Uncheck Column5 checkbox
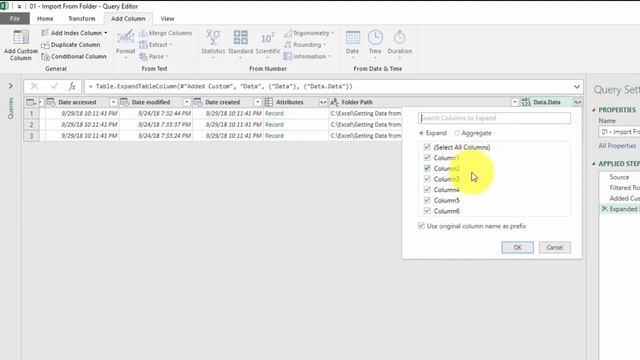The image size is (640, 360). click(x=427, y=200)
